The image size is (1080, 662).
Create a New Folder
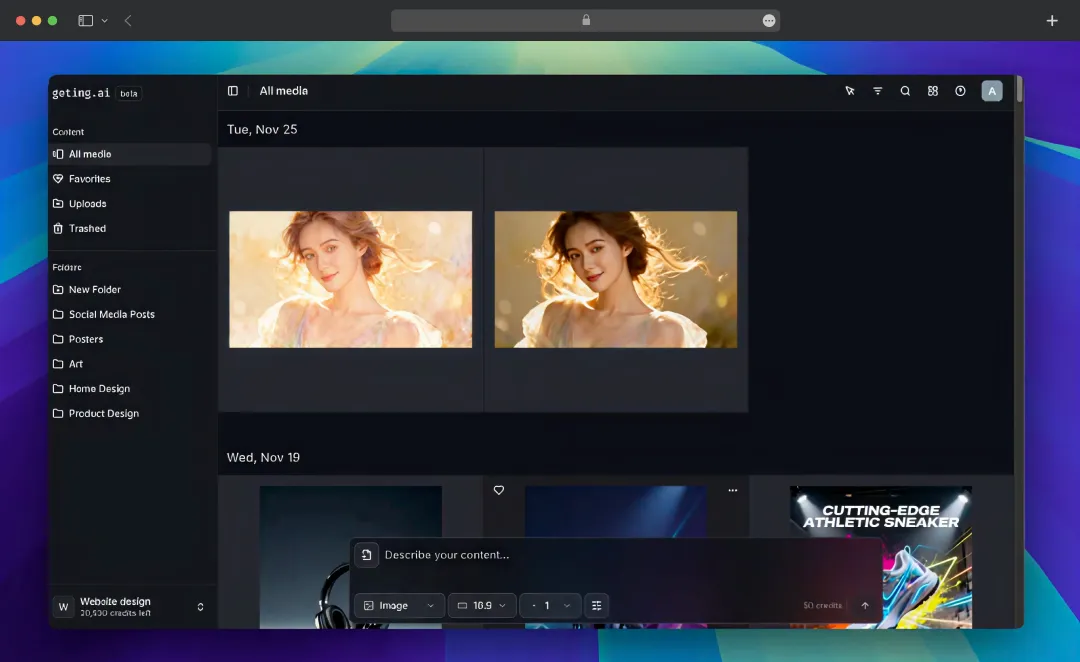(x=129, y=290)
